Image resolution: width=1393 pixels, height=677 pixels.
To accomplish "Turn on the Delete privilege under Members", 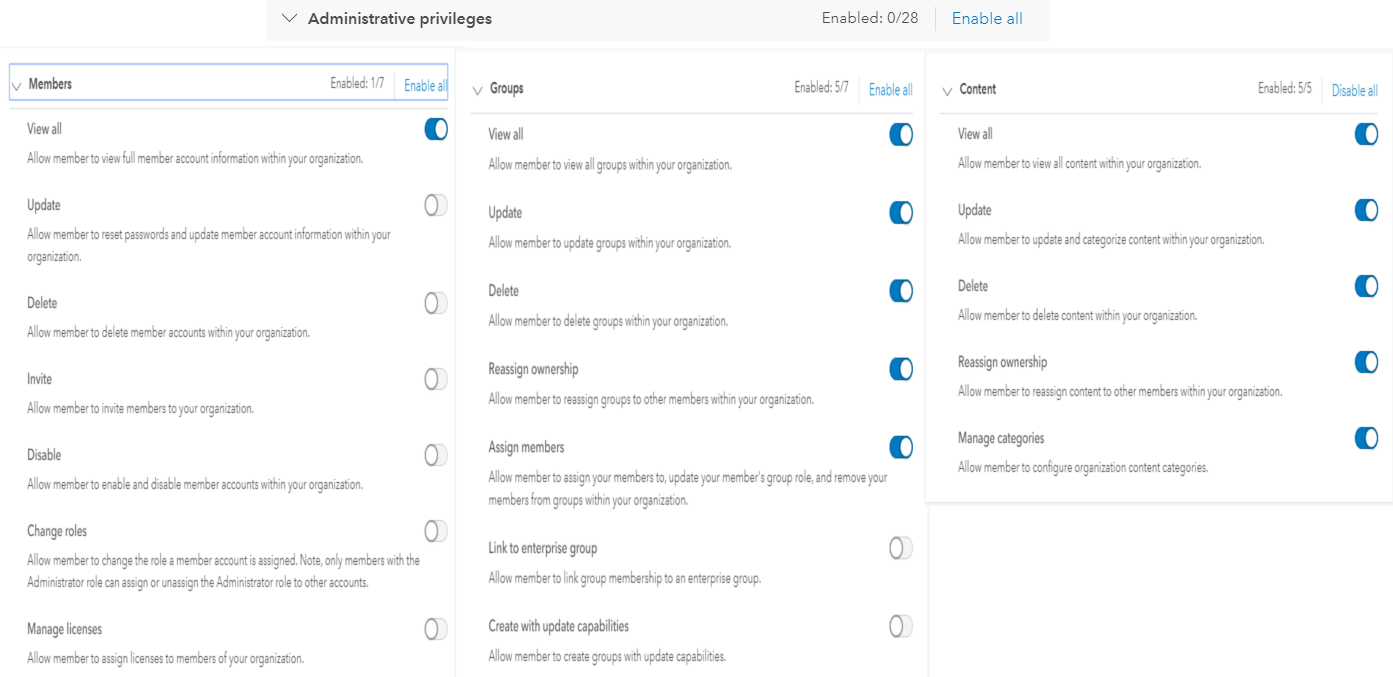I will pos(435,303).
